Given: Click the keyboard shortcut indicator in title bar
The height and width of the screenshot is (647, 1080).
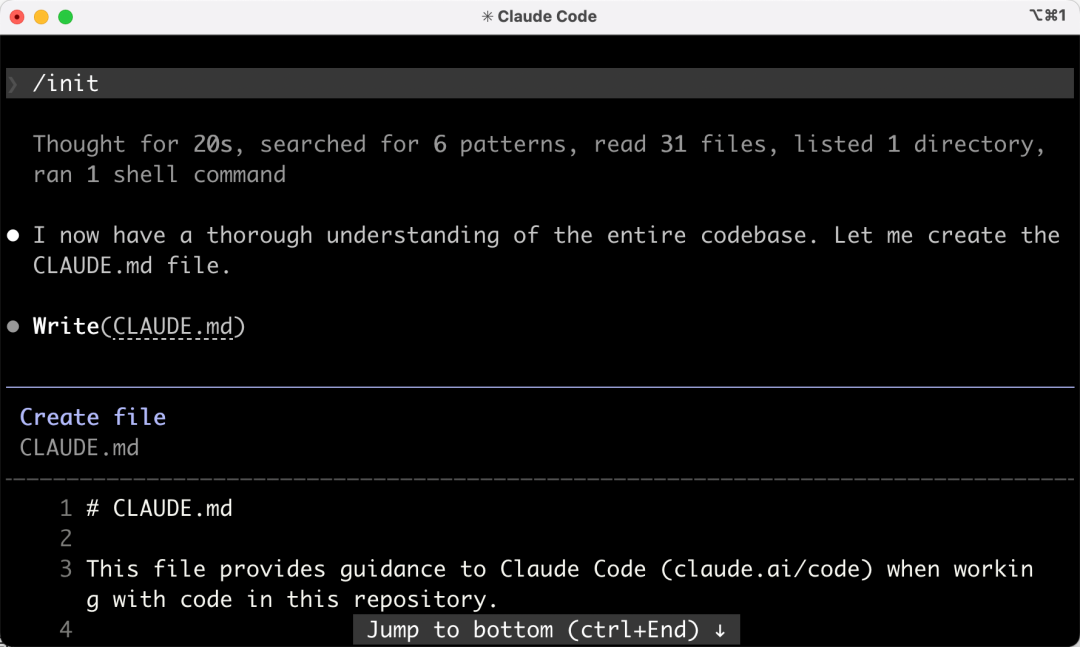Looking at the screenshot, I should point(1048,15).
